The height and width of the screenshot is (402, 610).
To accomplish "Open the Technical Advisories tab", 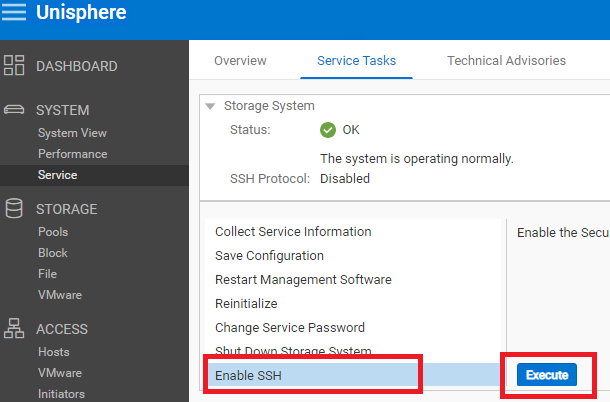I will tap(506, 61).
